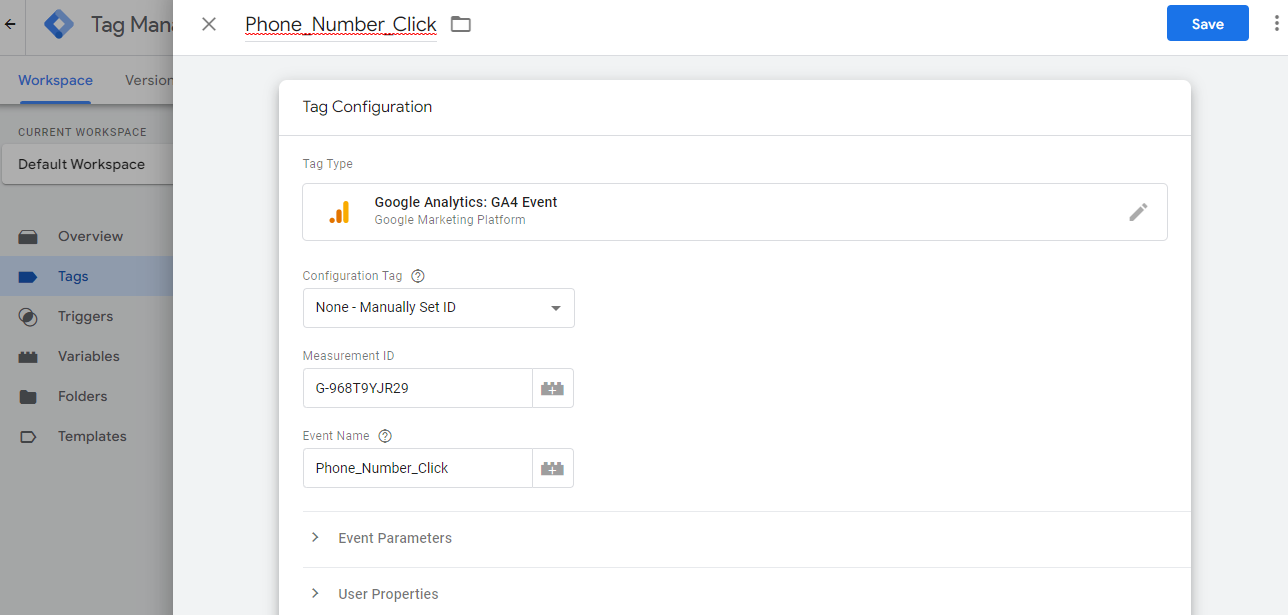The width and height of the screenshot is (1288, 615).
Task: Switch to the Workspace tab
Action: tap(55, 80)
